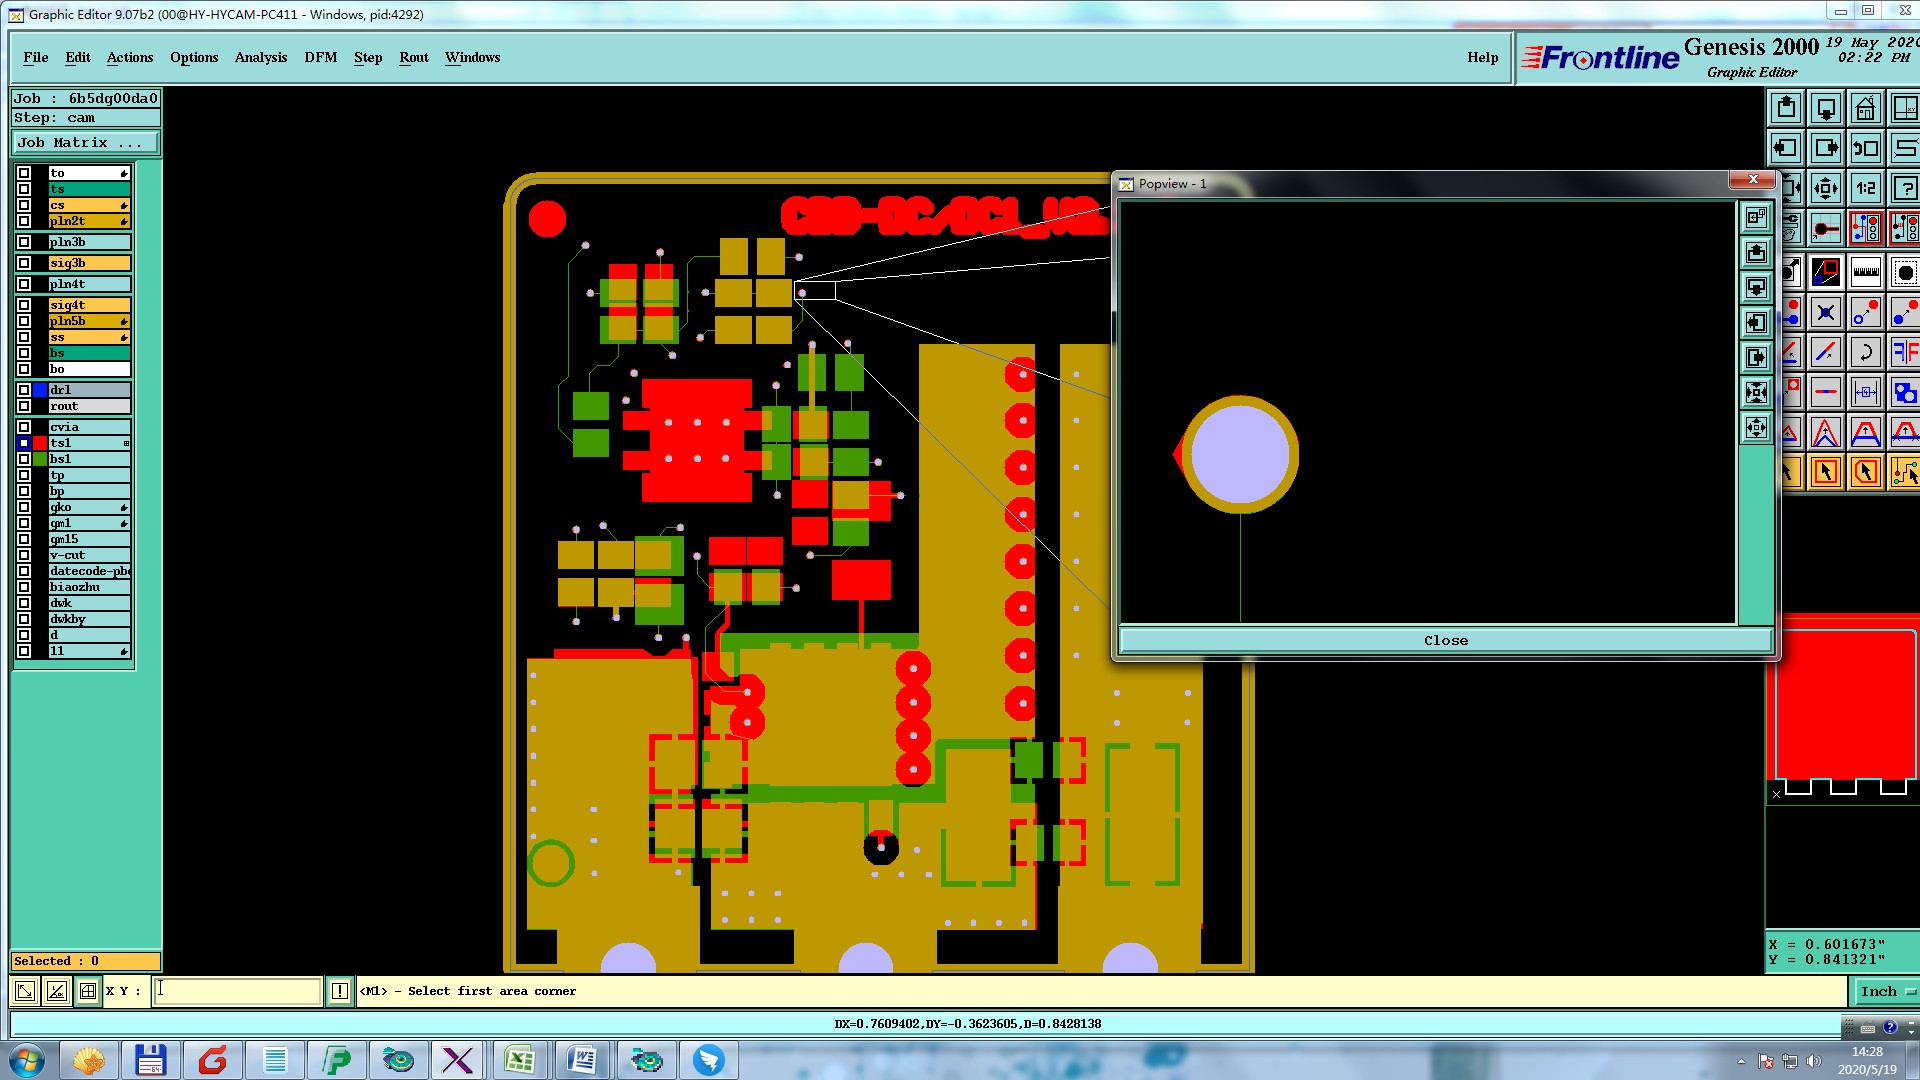Toggle checkbox for pln3b layer
The height and width of the screenshot is (1080, 1920).
[24, 242]
